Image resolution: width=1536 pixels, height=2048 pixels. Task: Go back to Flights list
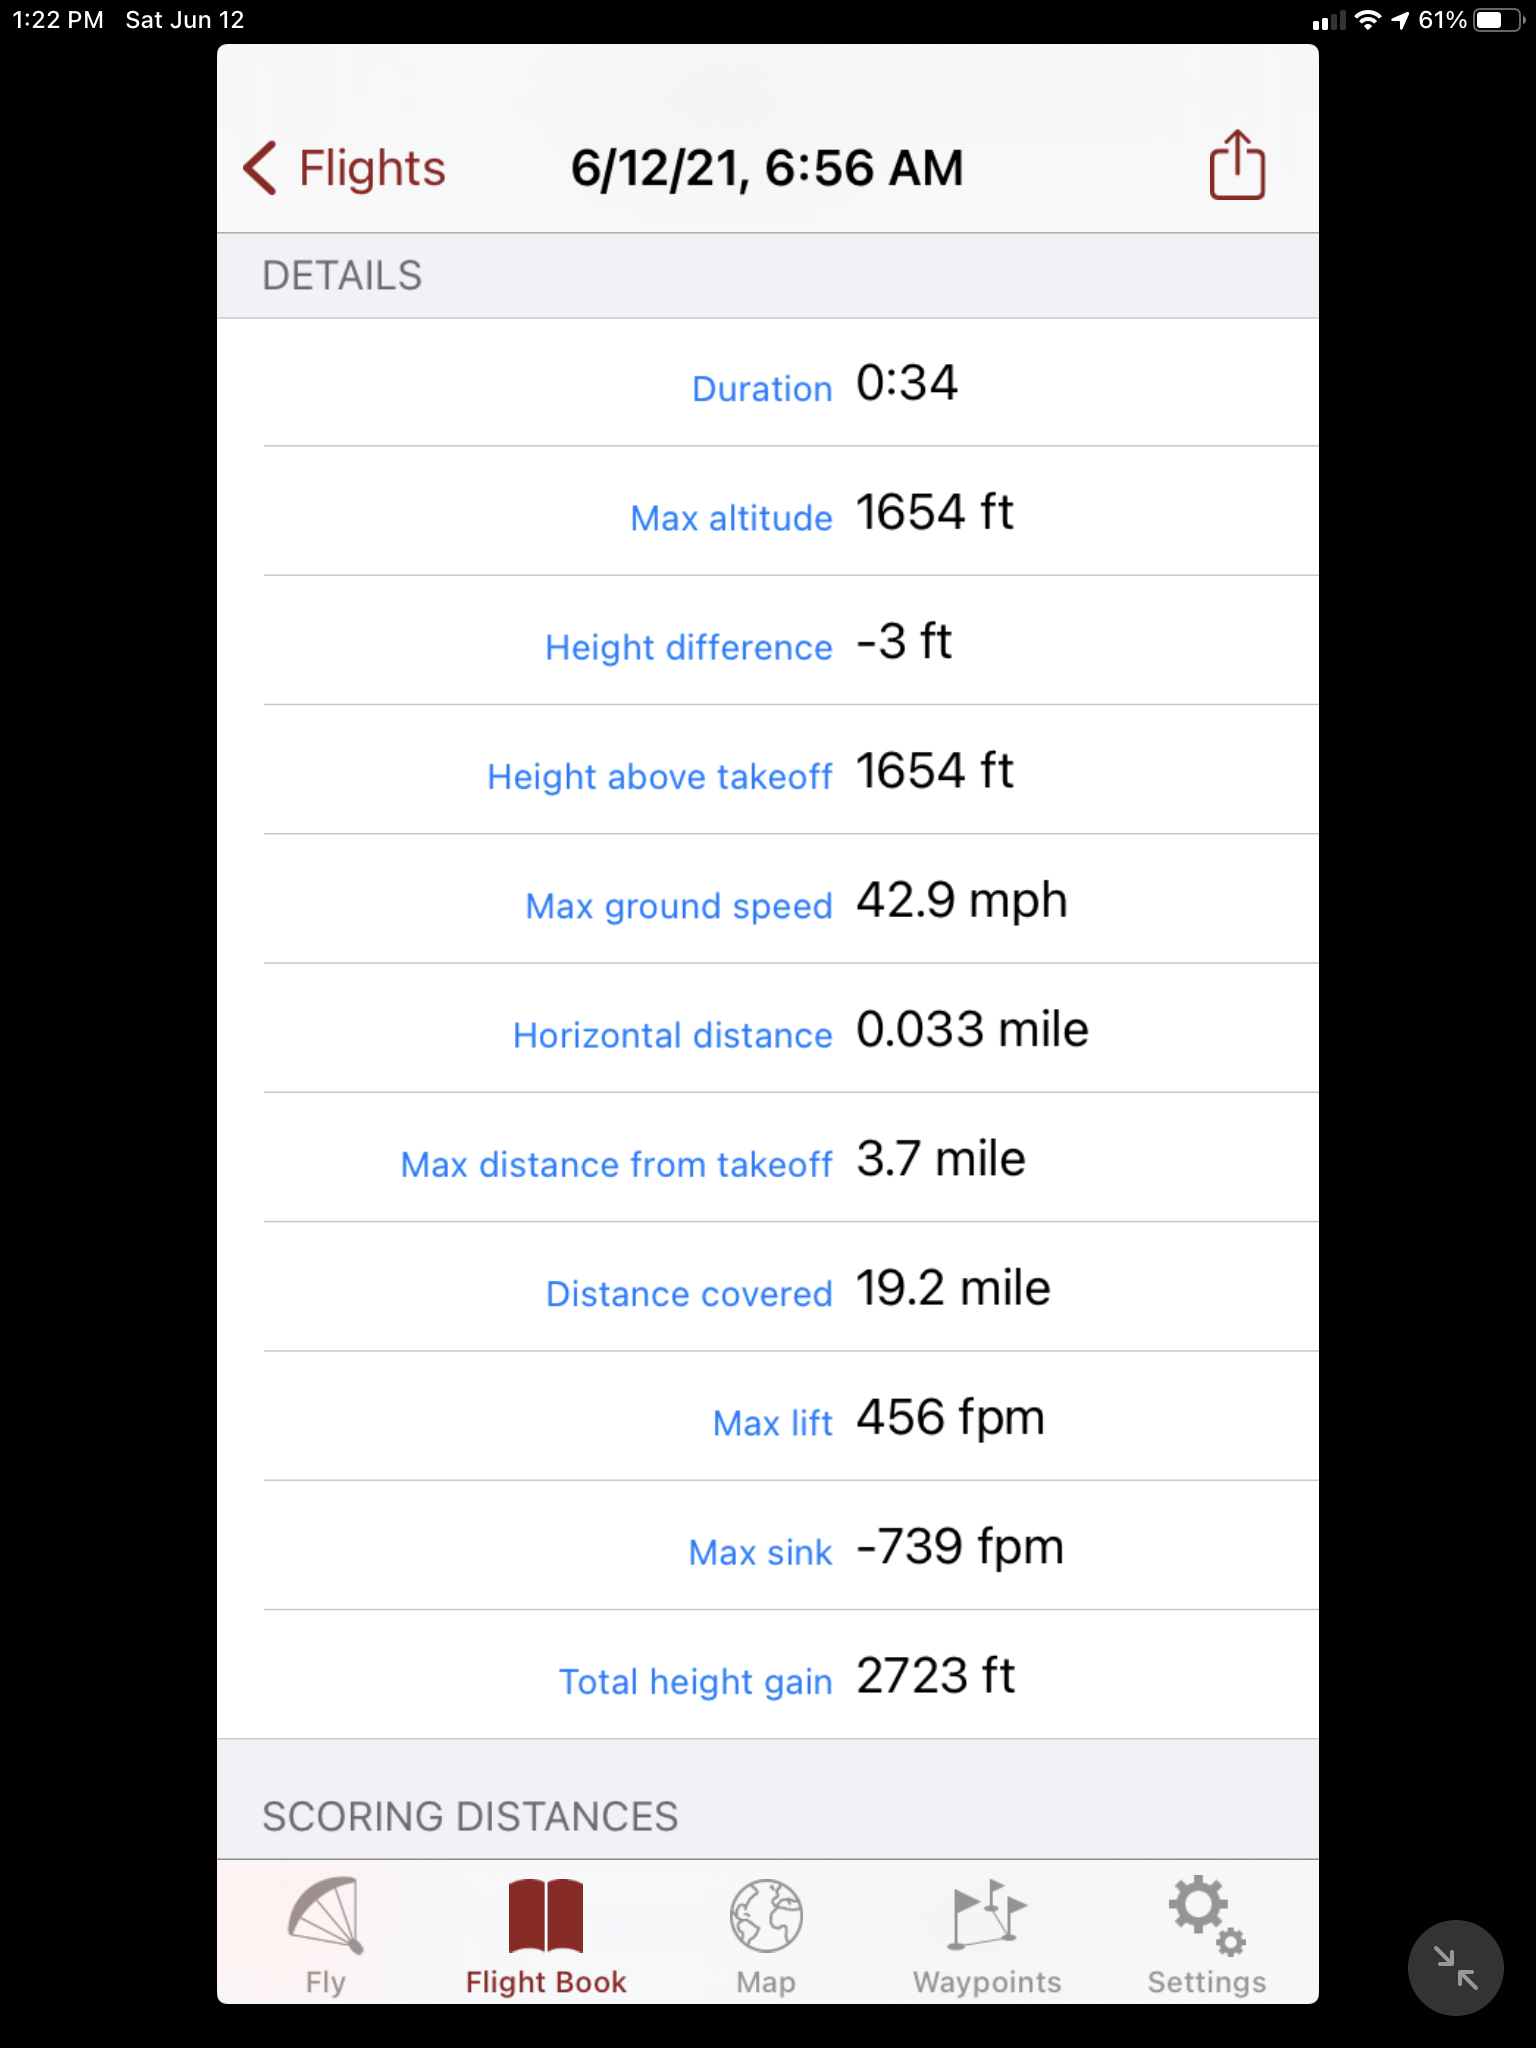pyautogui.click(x=372, y=168)
